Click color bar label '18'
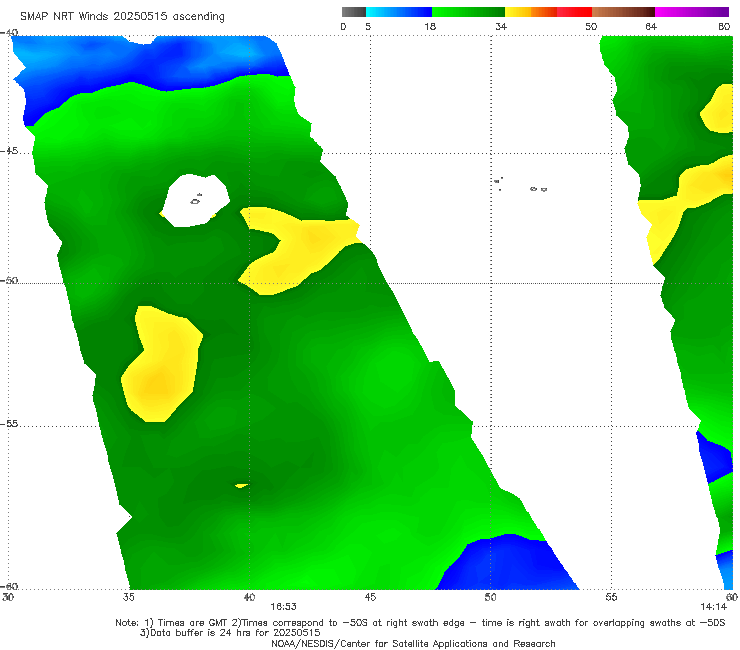This screenshot has width=740, height=650. (x=430, y=27)
